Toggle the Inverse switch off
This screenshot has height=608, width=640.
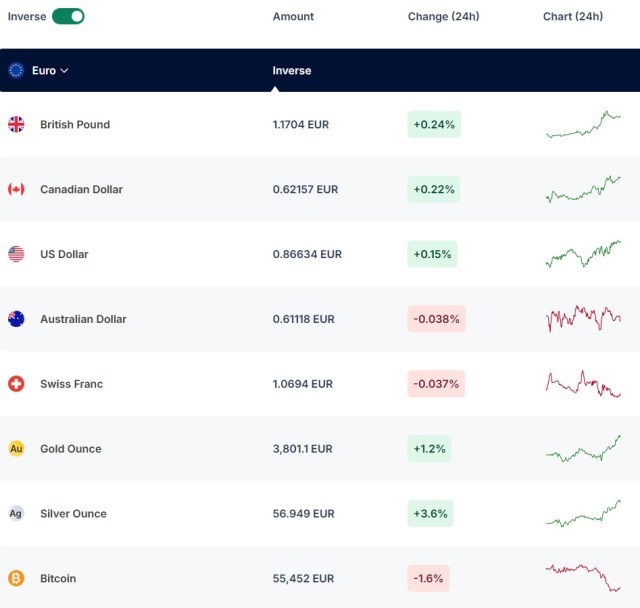(68, 16)
